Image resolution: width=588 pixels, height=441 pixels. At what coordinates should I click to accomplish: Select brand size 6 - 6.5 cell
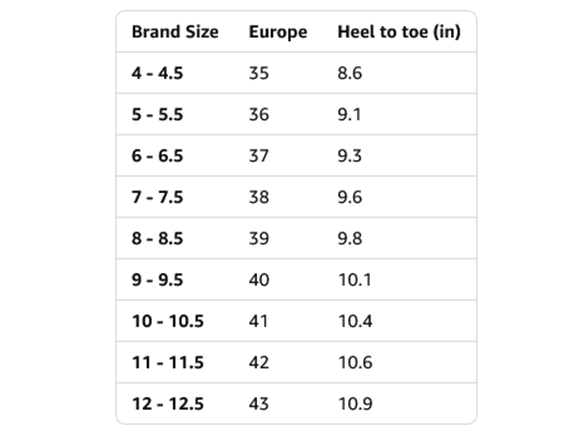[x=157, y=156]
